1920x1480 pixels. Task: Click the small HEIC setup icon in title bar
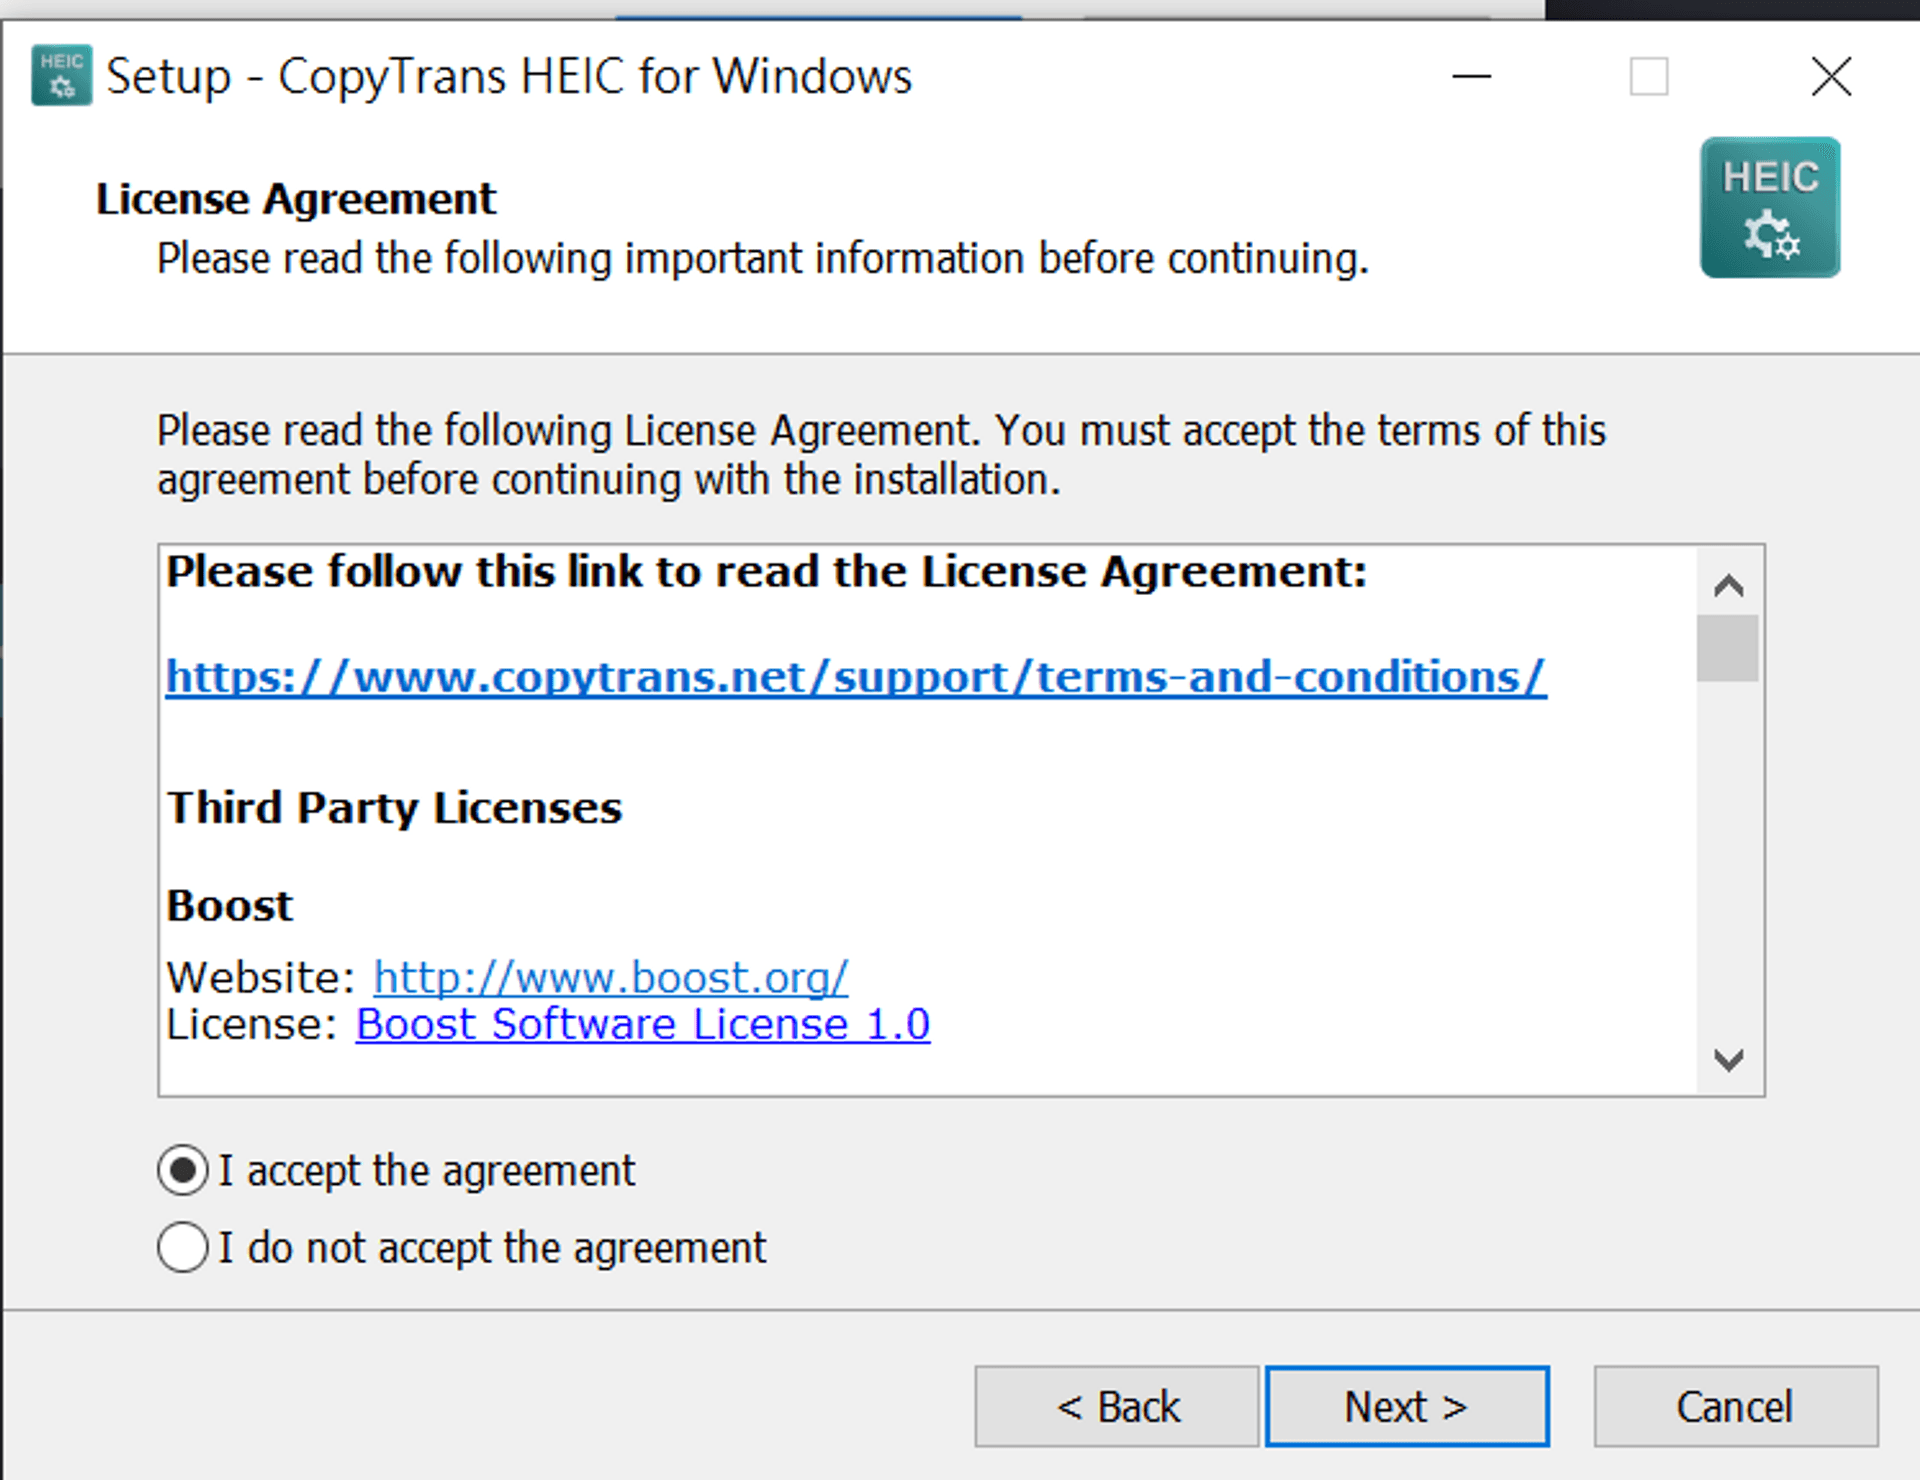coord(61,75)
